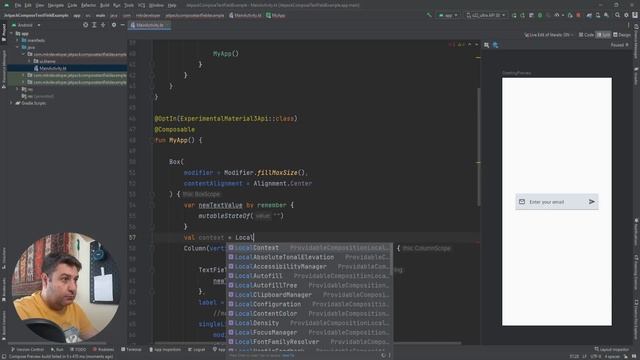Open the Layout Inspector tool window
The width and height of the screenshot is (640, 360).
pyautogui.click(x=613, y=349)
